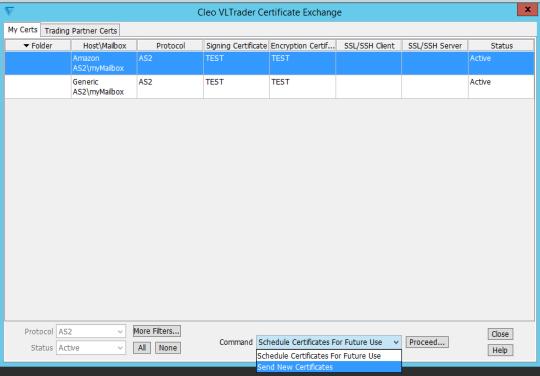The width and height of the screenshot is (540, 376).
Task: Select the Generic AS2\myMailbox row
Action: coord(269,87)
